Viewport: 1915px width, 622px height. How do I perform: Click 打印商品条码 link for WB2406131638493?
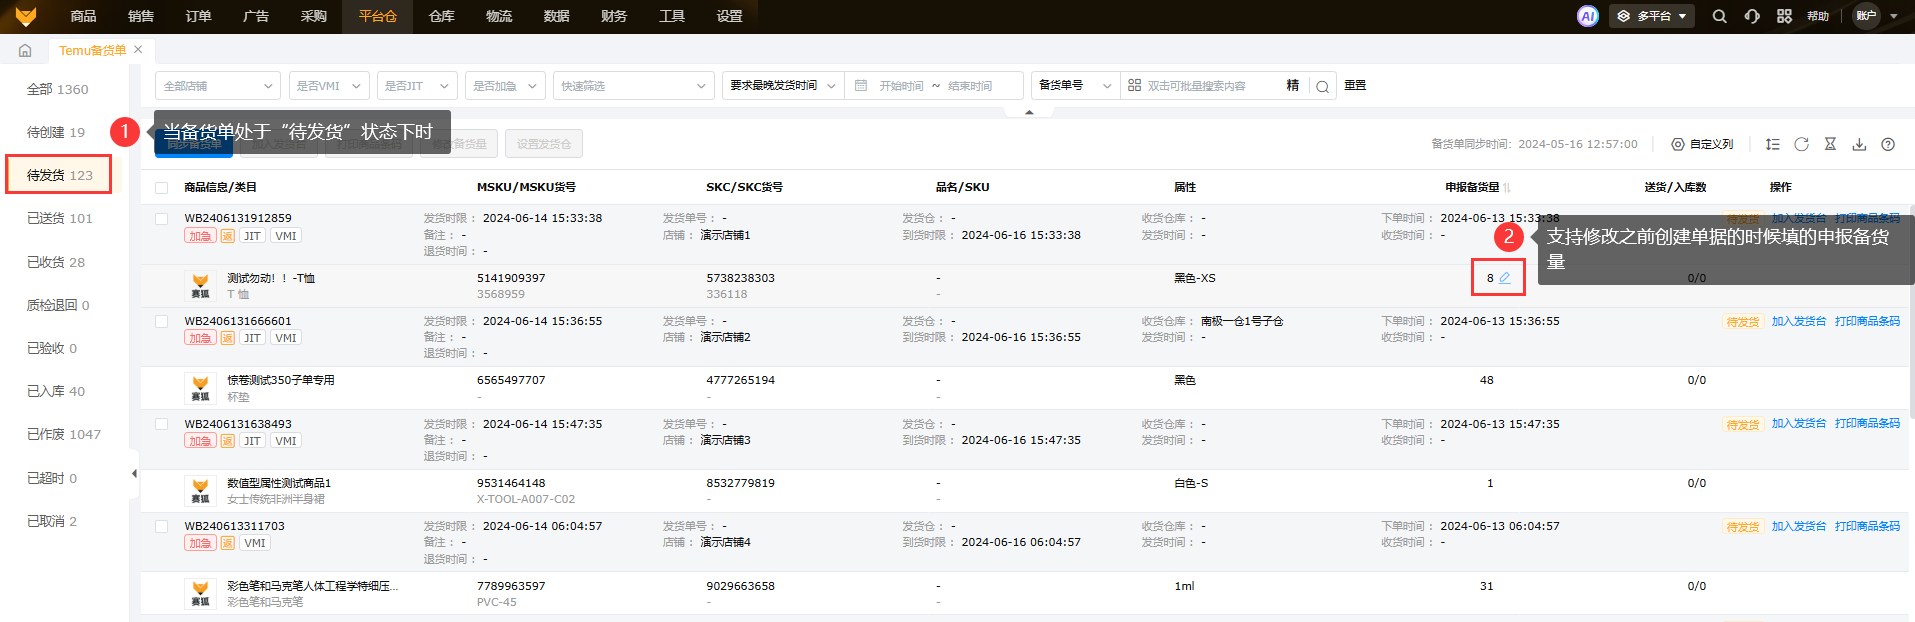click(x=1867, y=424)
